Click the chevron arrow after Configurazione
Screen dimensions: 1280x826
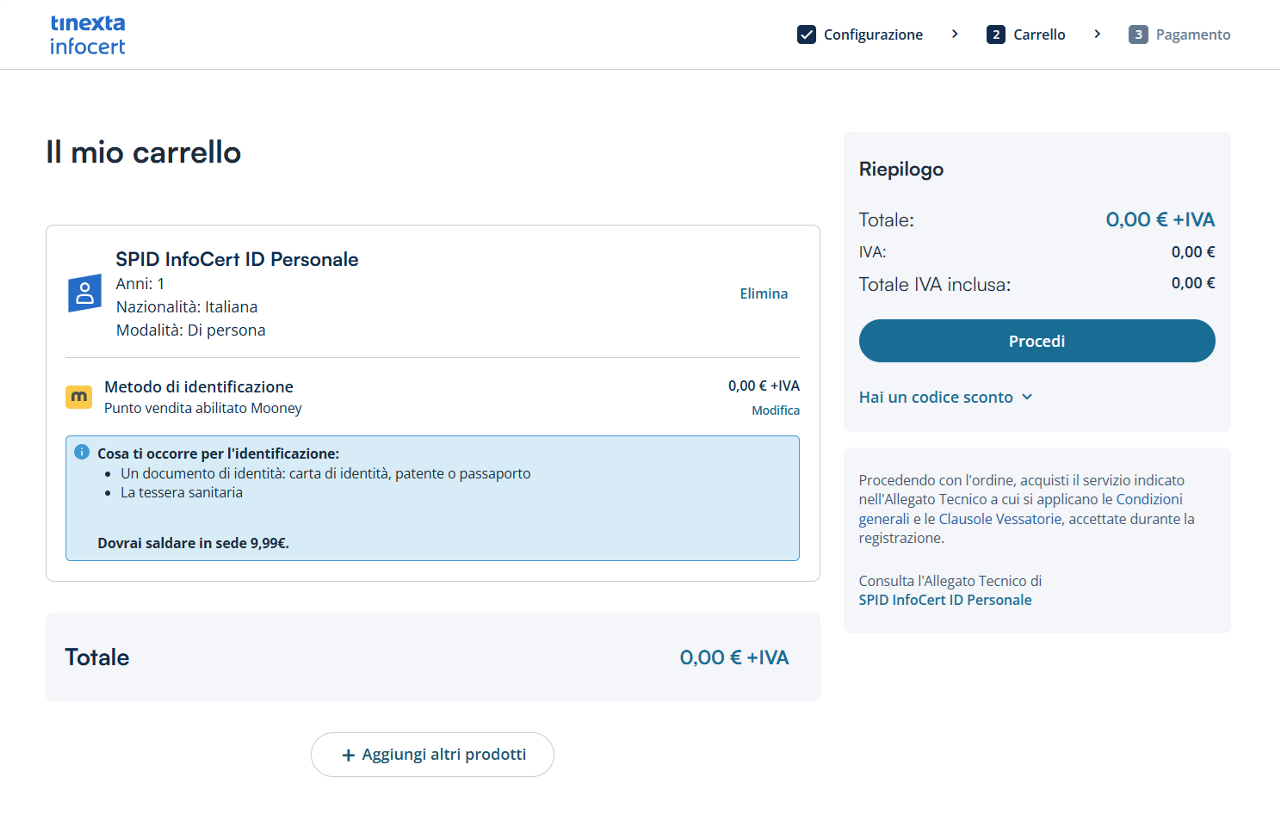coord(955,34)
